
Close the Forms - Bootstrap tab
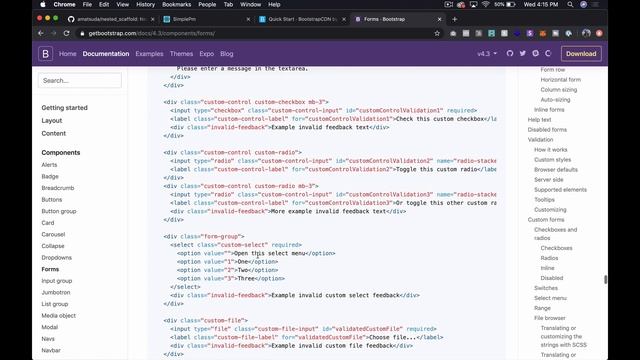coord(439,19)
